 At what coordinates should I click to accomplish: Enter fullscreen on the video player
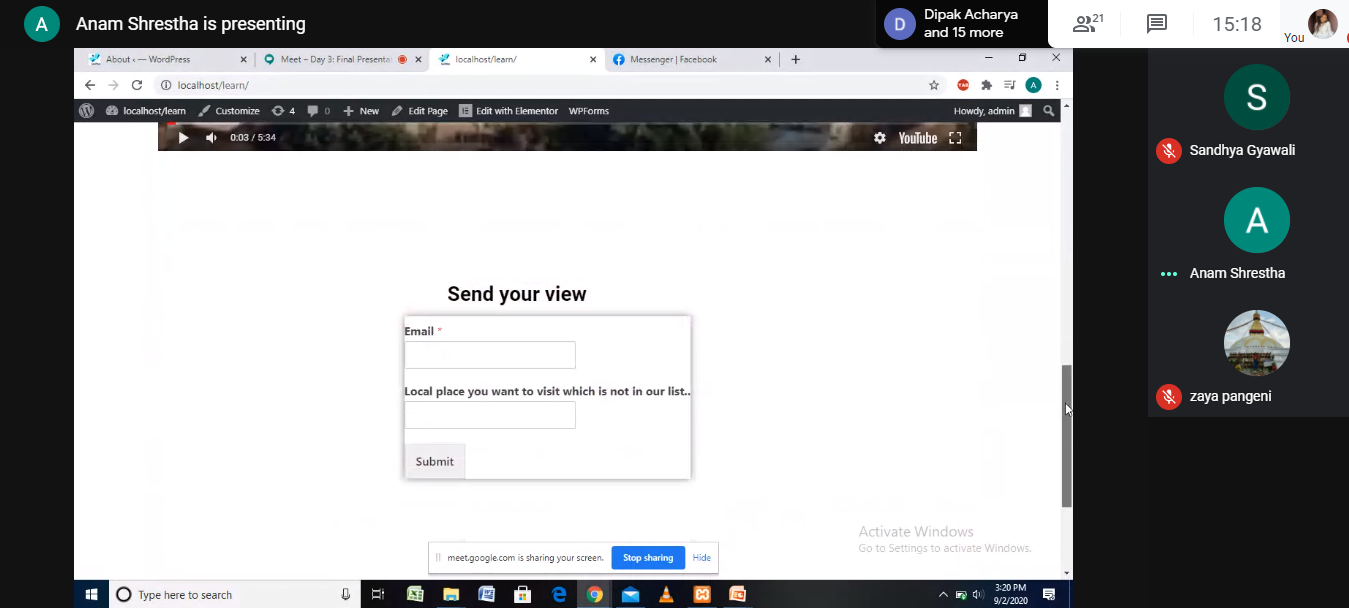pos(955,138)
